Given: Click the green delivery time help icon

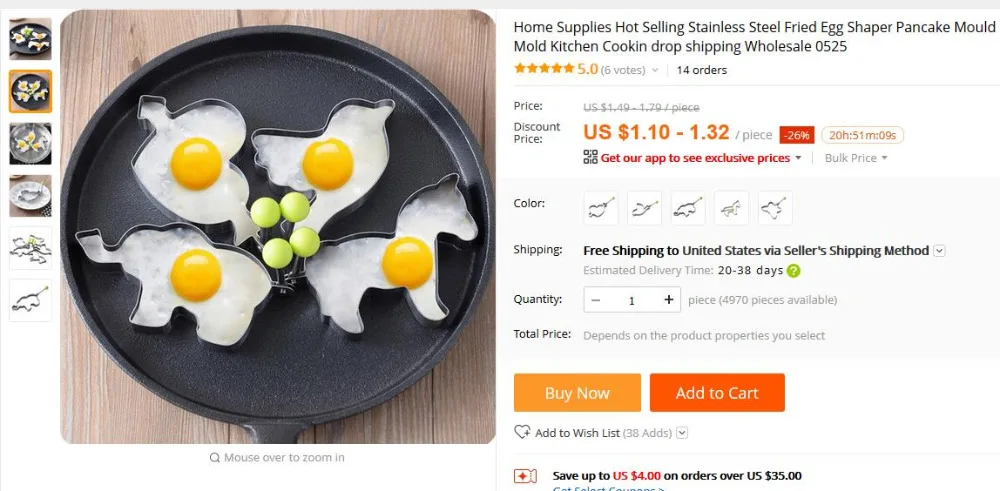Looking at the screenshot, I should tap(793, 271).
